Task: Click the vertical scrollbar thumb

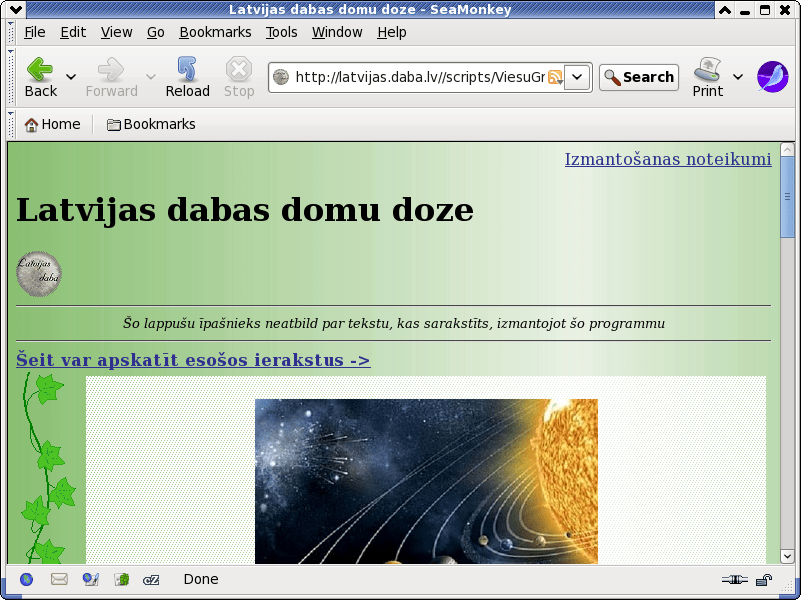Action: [x=787, y=197]
